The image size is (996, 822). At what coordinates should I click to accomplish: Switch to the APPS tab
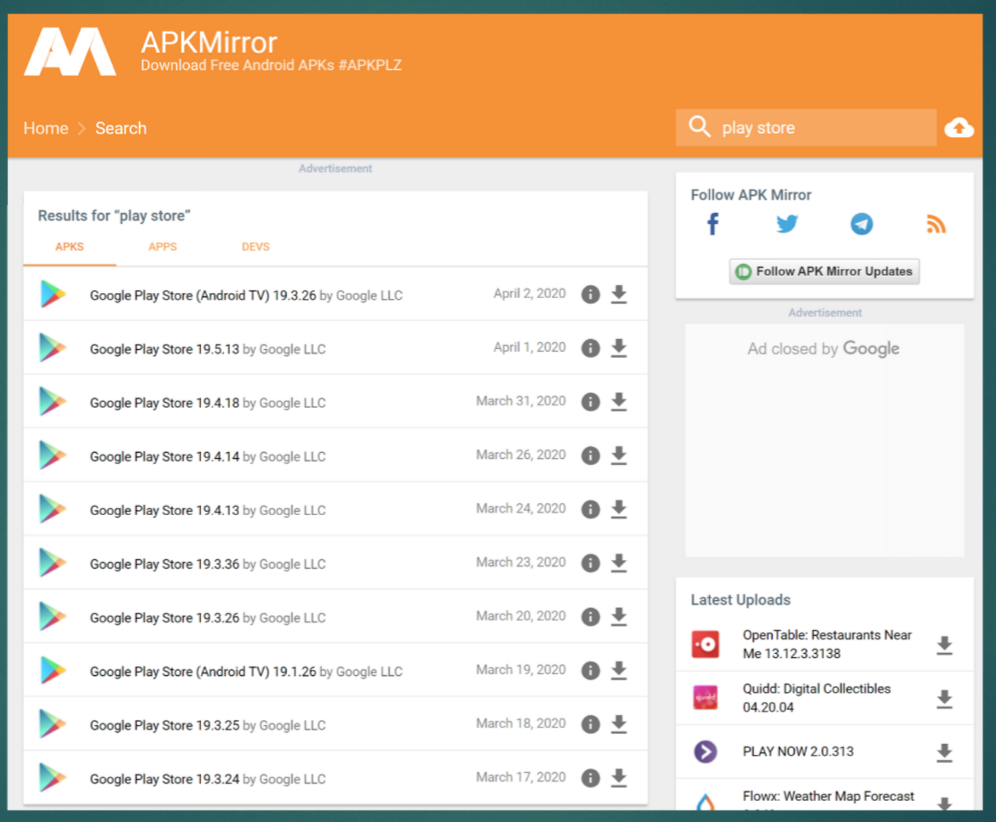163,247
